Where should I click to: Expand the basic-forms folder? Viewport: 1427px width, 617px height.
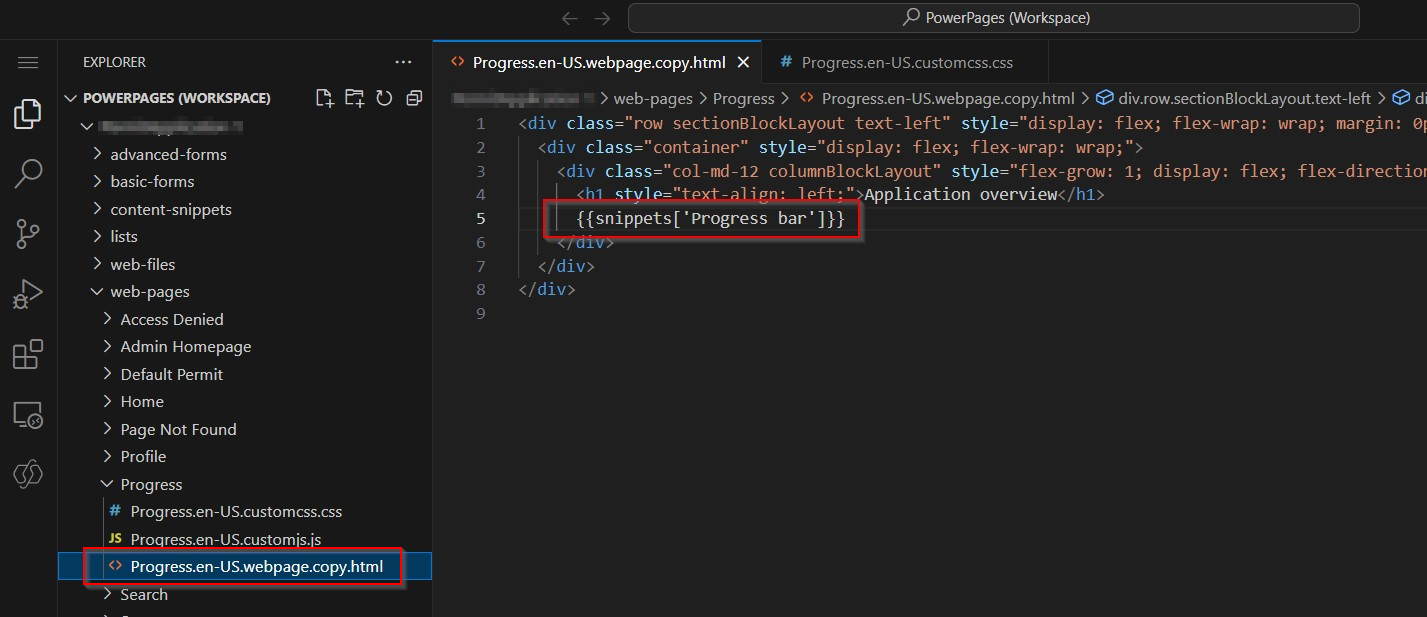(x=152, y=181)
